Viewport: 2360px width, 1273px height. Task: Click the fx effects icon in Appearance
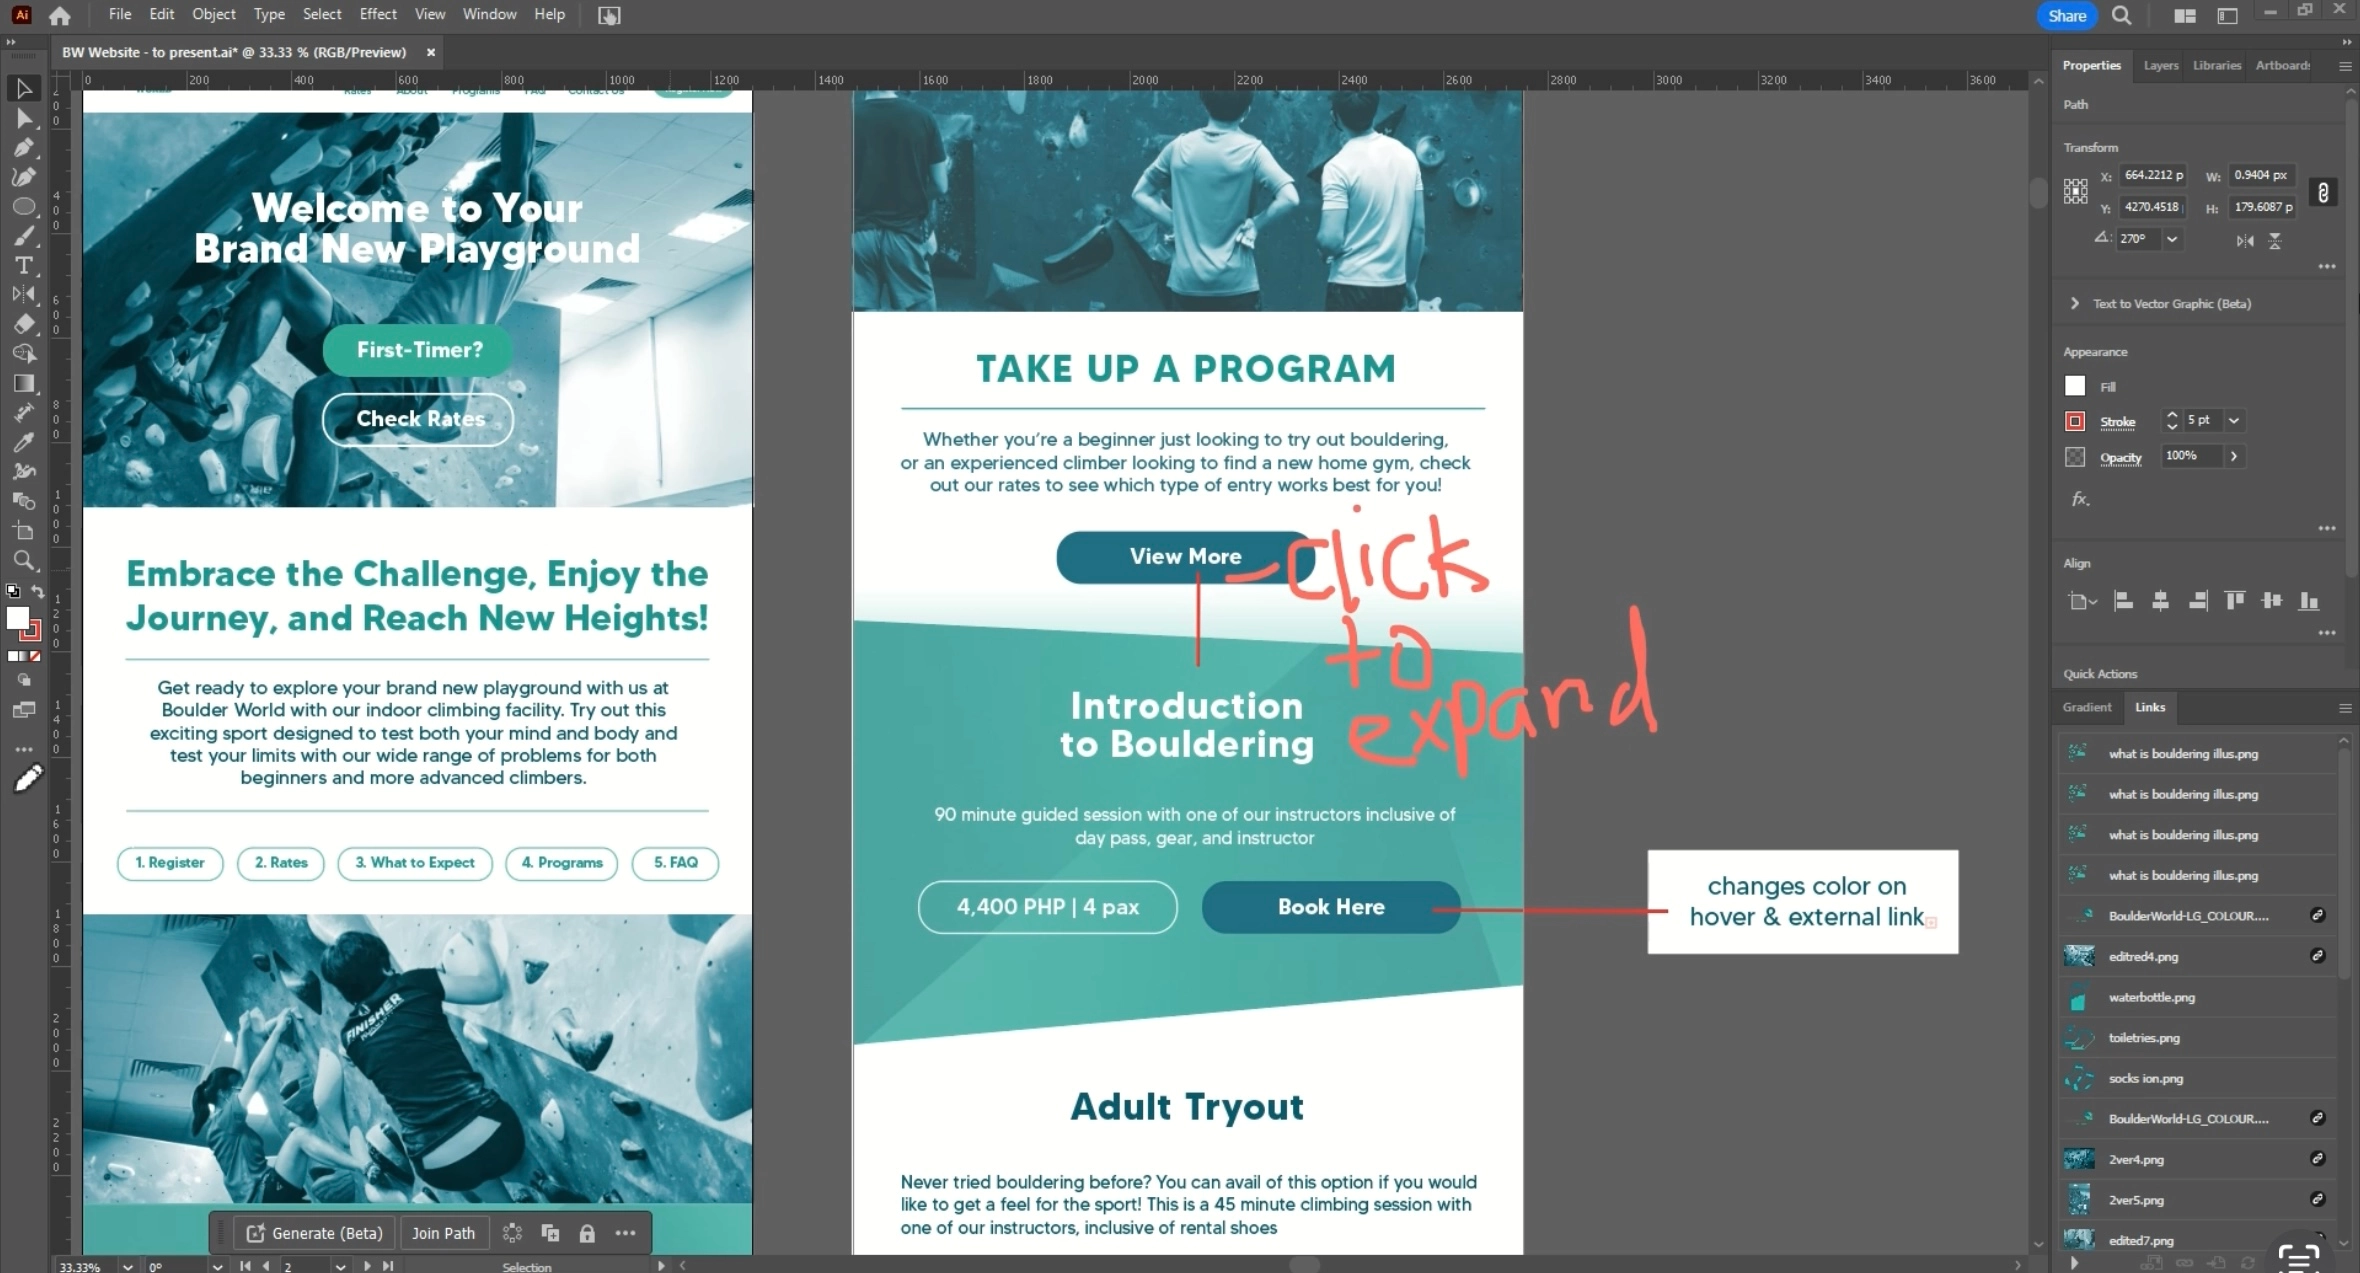click(x=2080, y=498)
